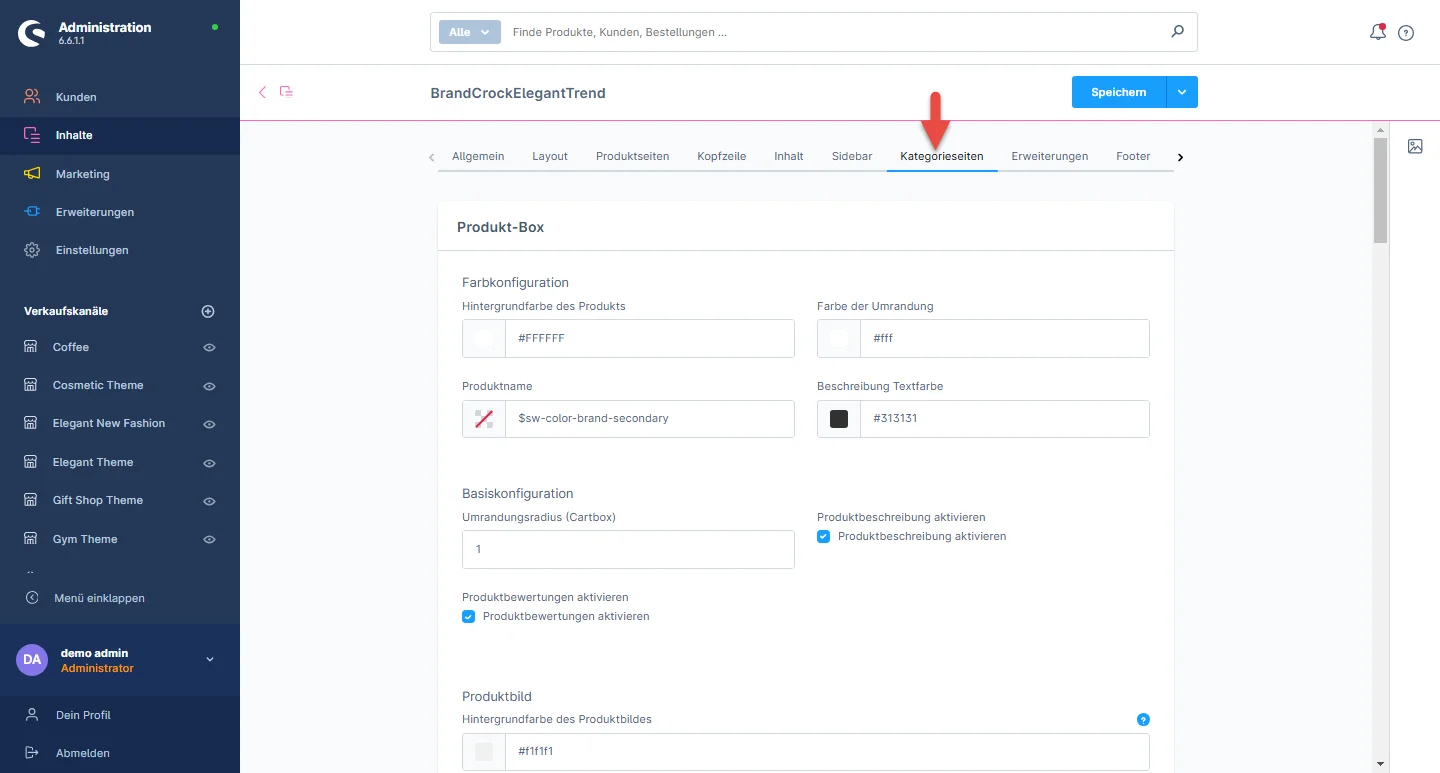Image resolution: width=1440 pixels, height=773 pixels.
Task: Click the Speichern button
Action: click(x=1118, y=92)
